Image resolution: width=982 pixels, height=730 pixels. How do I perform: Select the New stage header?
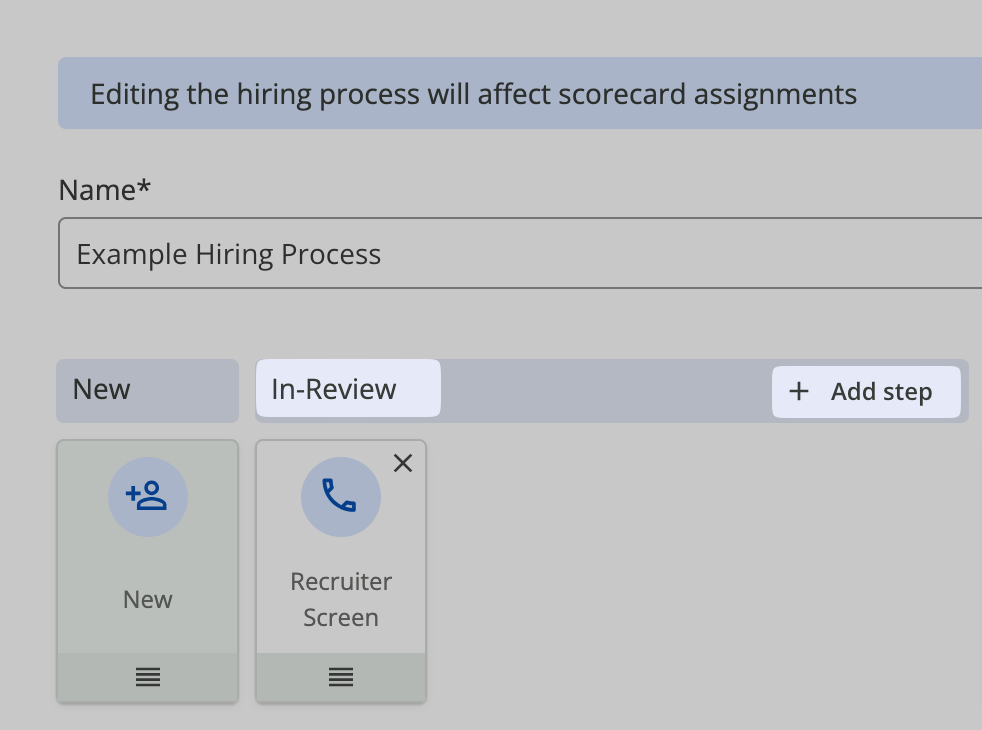[x=147, y=389]
